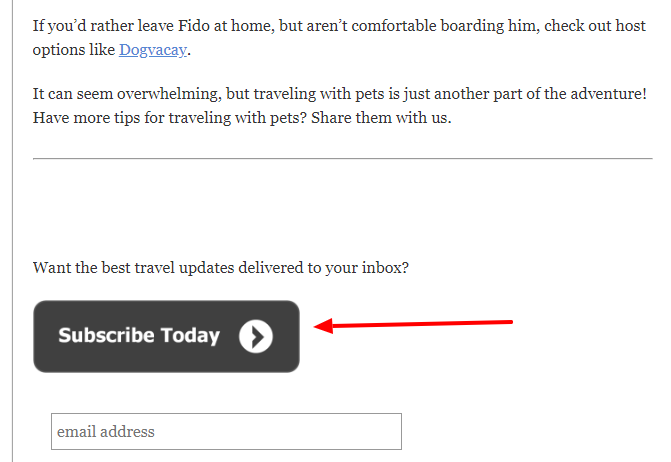
Task: Click the white circle arrow icon in the Subscribe button
Action: click(256, 336)
